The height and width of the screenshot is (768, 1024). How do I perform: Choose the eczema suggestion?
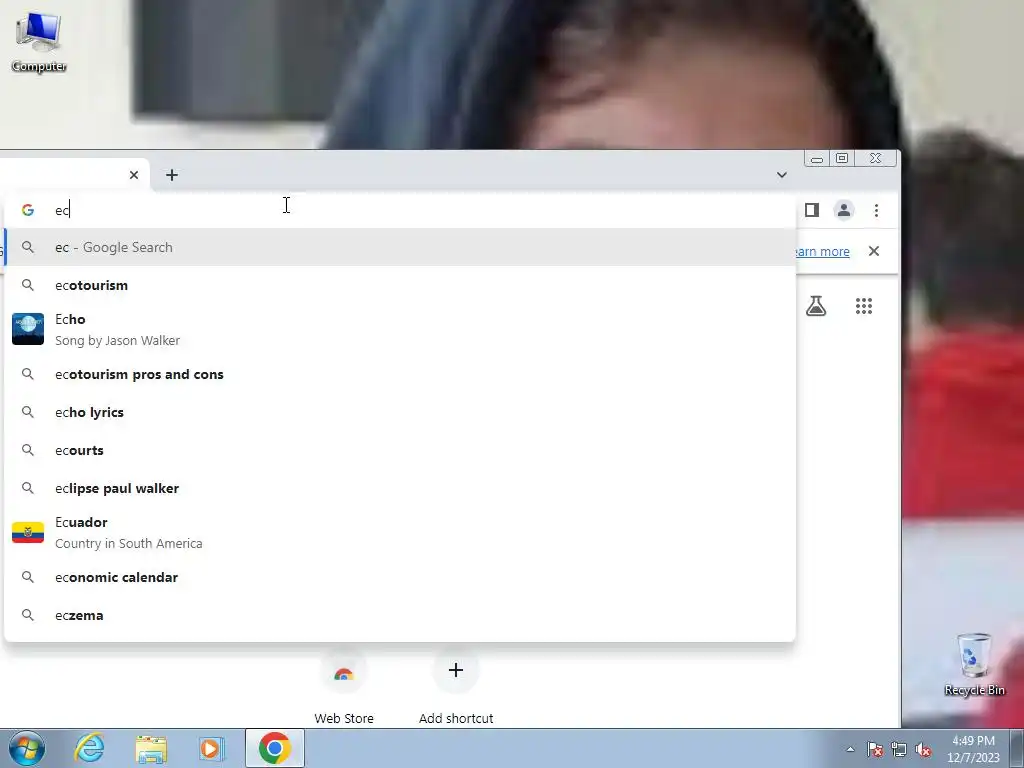(400, 615)
